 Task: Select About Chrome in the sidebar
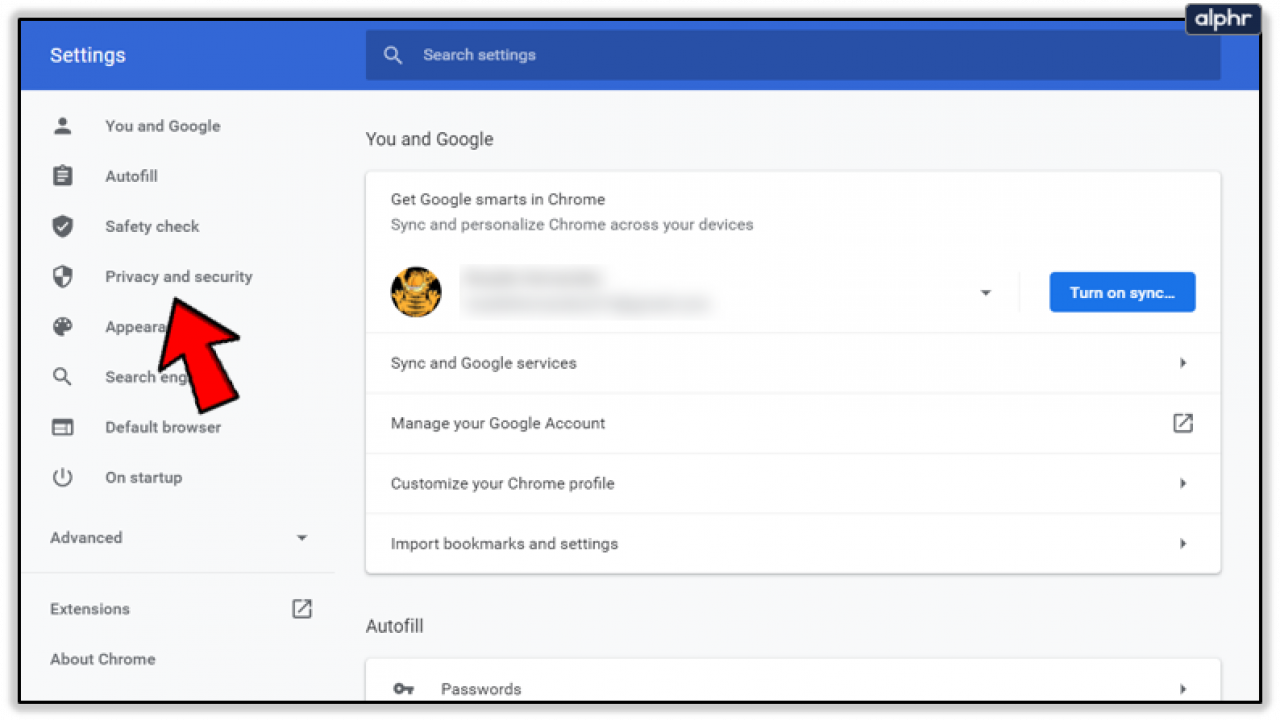[102, 659]
